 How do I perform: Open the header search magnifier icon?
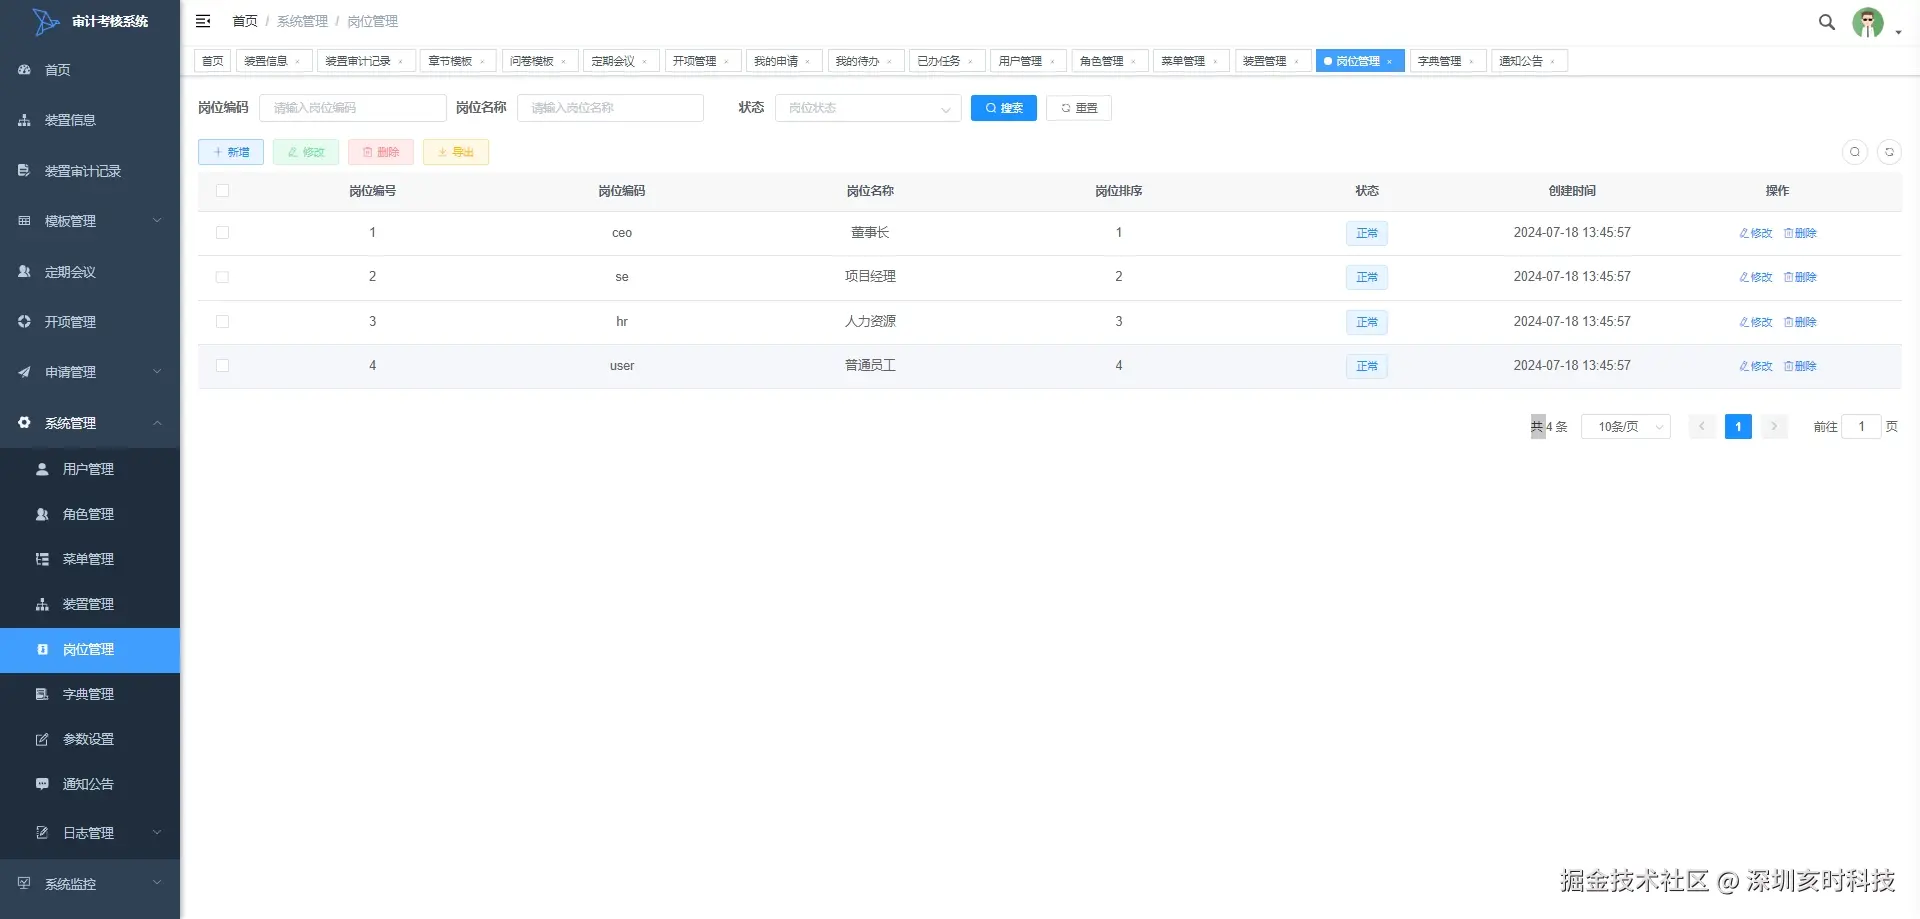click(x=1827, y=22)
